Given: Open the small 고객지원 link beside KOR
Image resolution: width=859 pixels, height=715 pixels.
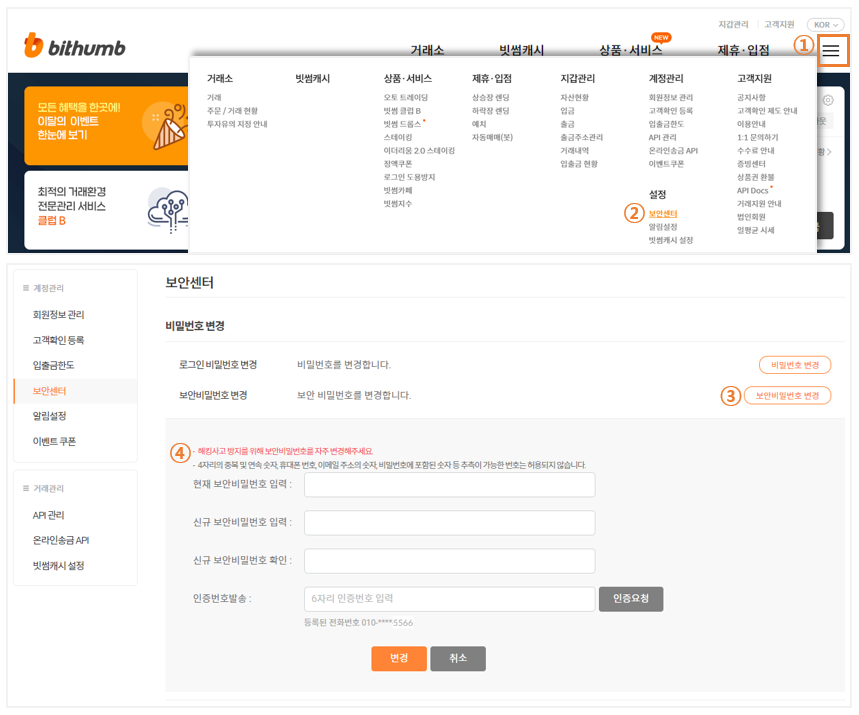Looking at the screenshot, I should [x=779, y=25].
